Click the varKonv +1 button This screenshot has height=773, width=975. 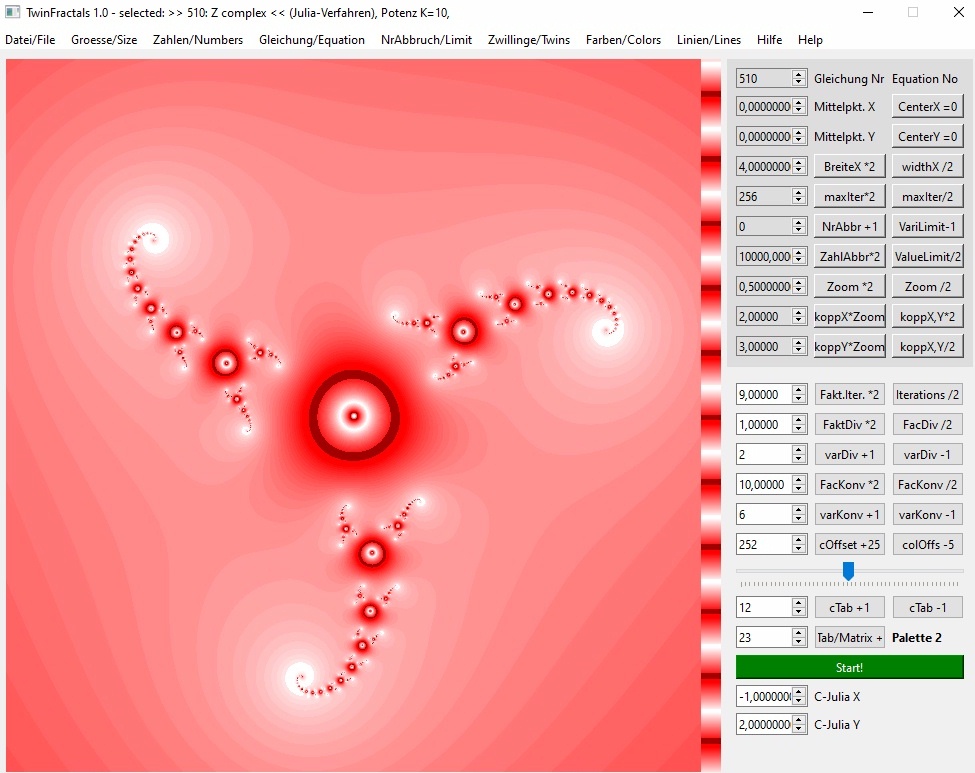pos(849,514)
